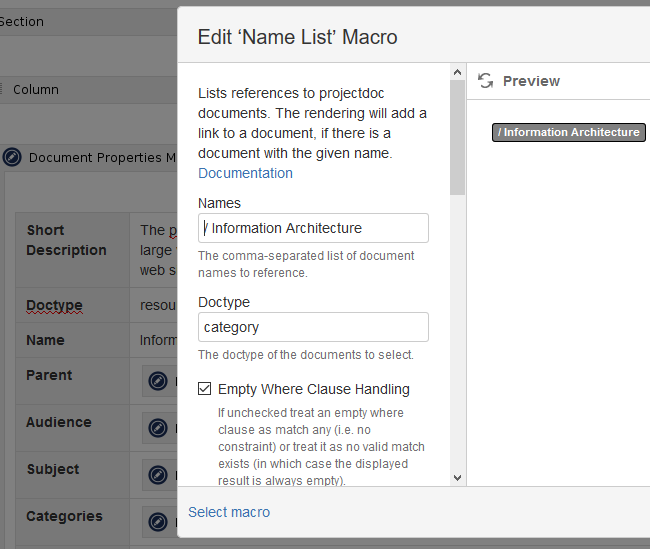Image resolution: width=650 pixels, height=549 pixels.
Task: Click the Information Architecture preview tag
Action: pos(568,132)
